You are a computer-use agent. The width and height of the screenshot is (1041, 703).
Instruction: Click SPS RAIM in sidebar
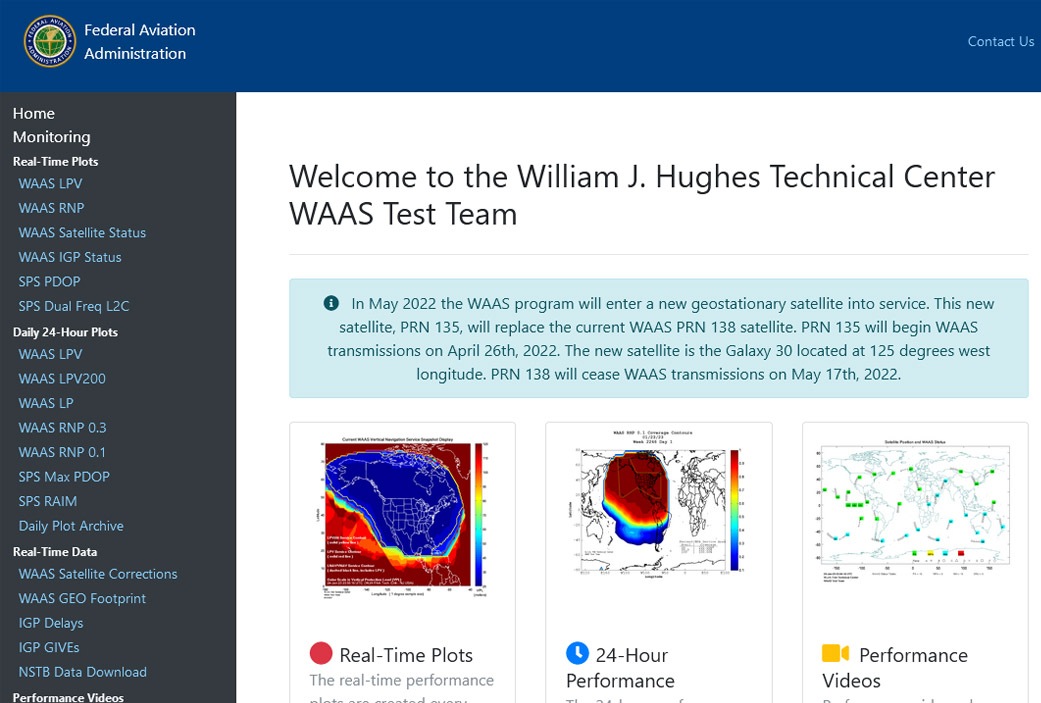pyautogui.click(x=48, y=501)
